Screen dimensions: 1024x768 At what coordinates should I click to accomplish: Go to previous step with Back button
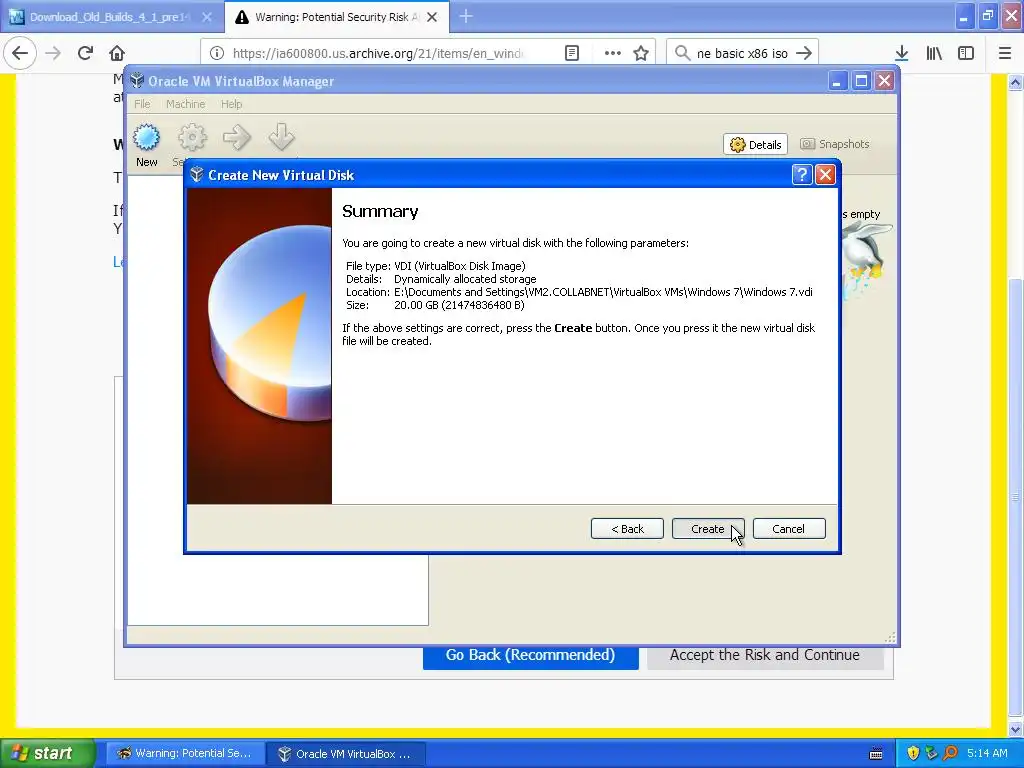(x=627, y=529)
